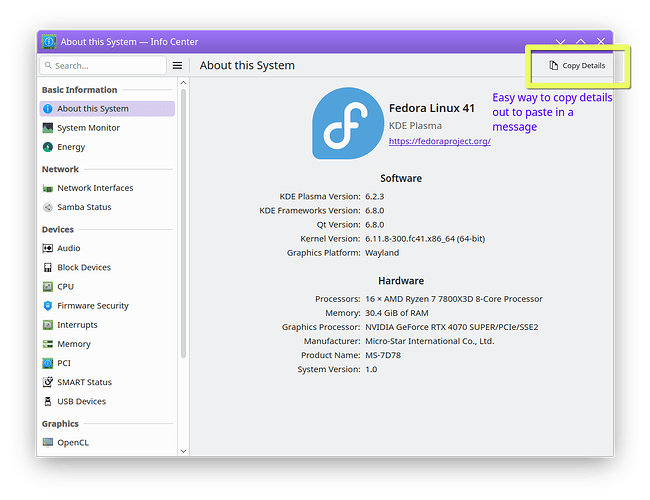The width and height of the screenshot is (650, 500).
Task: Click the Firmware Security shield icon
Action: (x=48, y=306)
